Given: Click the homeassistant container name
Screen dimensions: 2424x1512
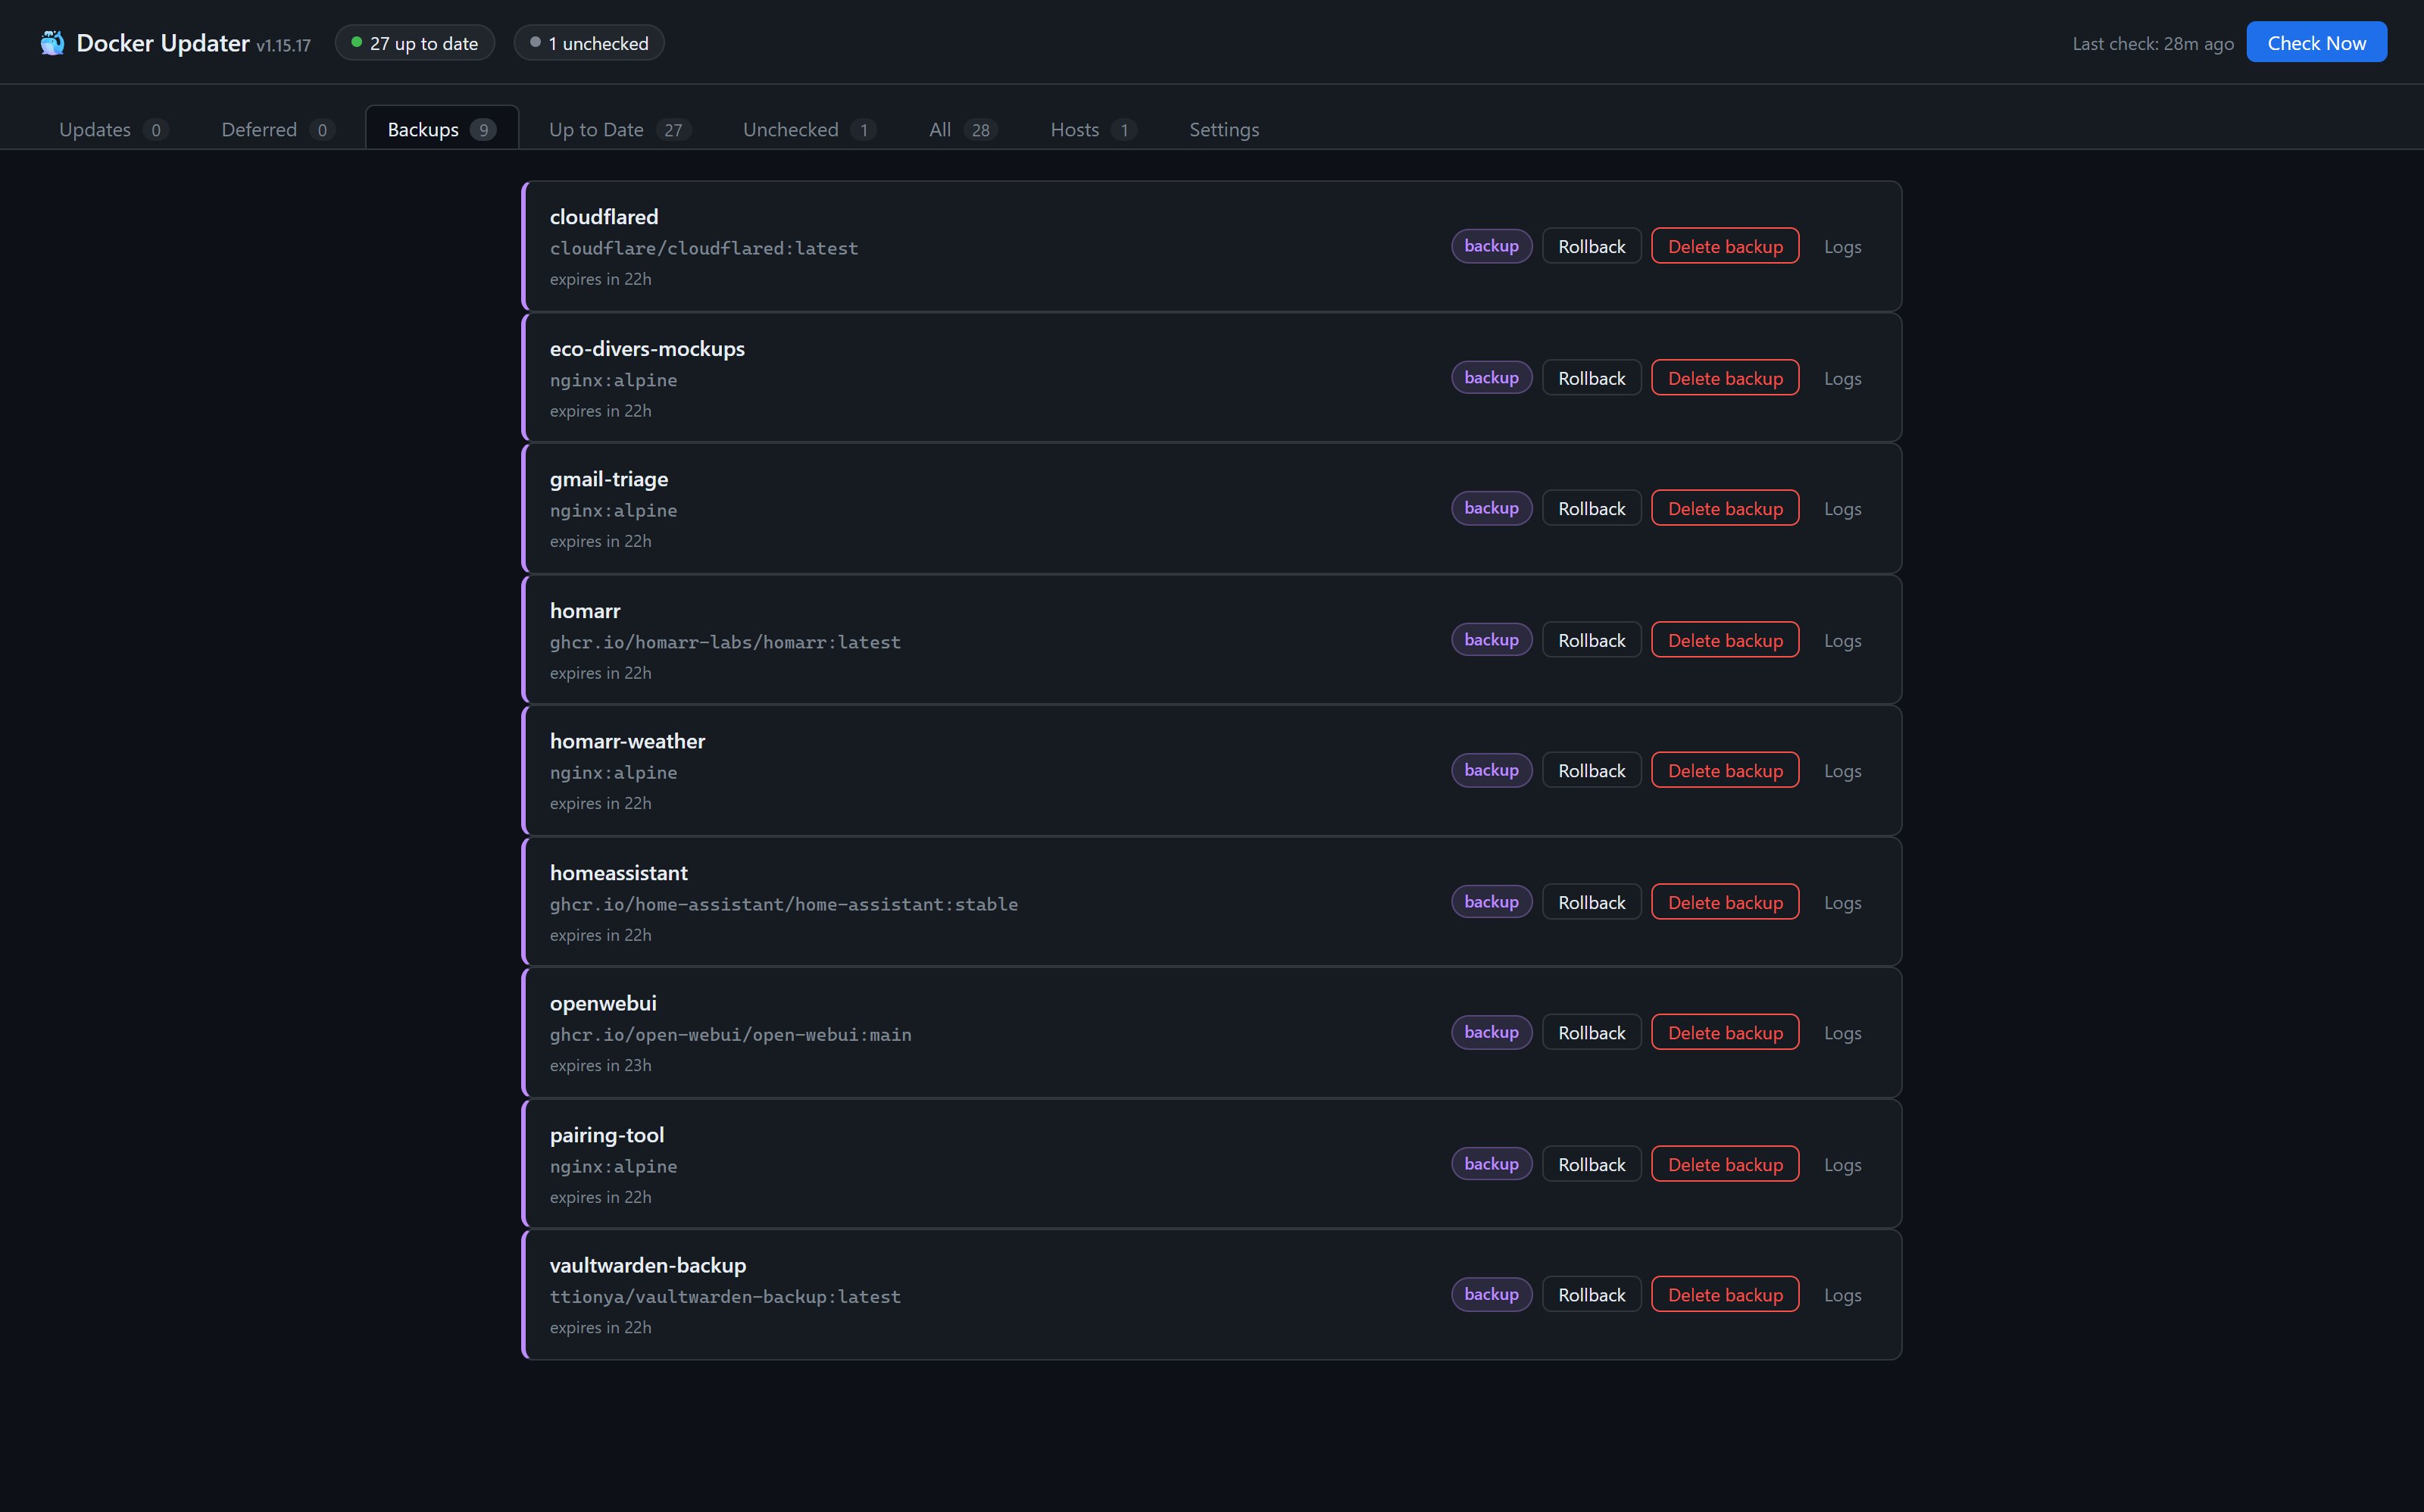Looking at the screenshot, I should coord(618,872).
